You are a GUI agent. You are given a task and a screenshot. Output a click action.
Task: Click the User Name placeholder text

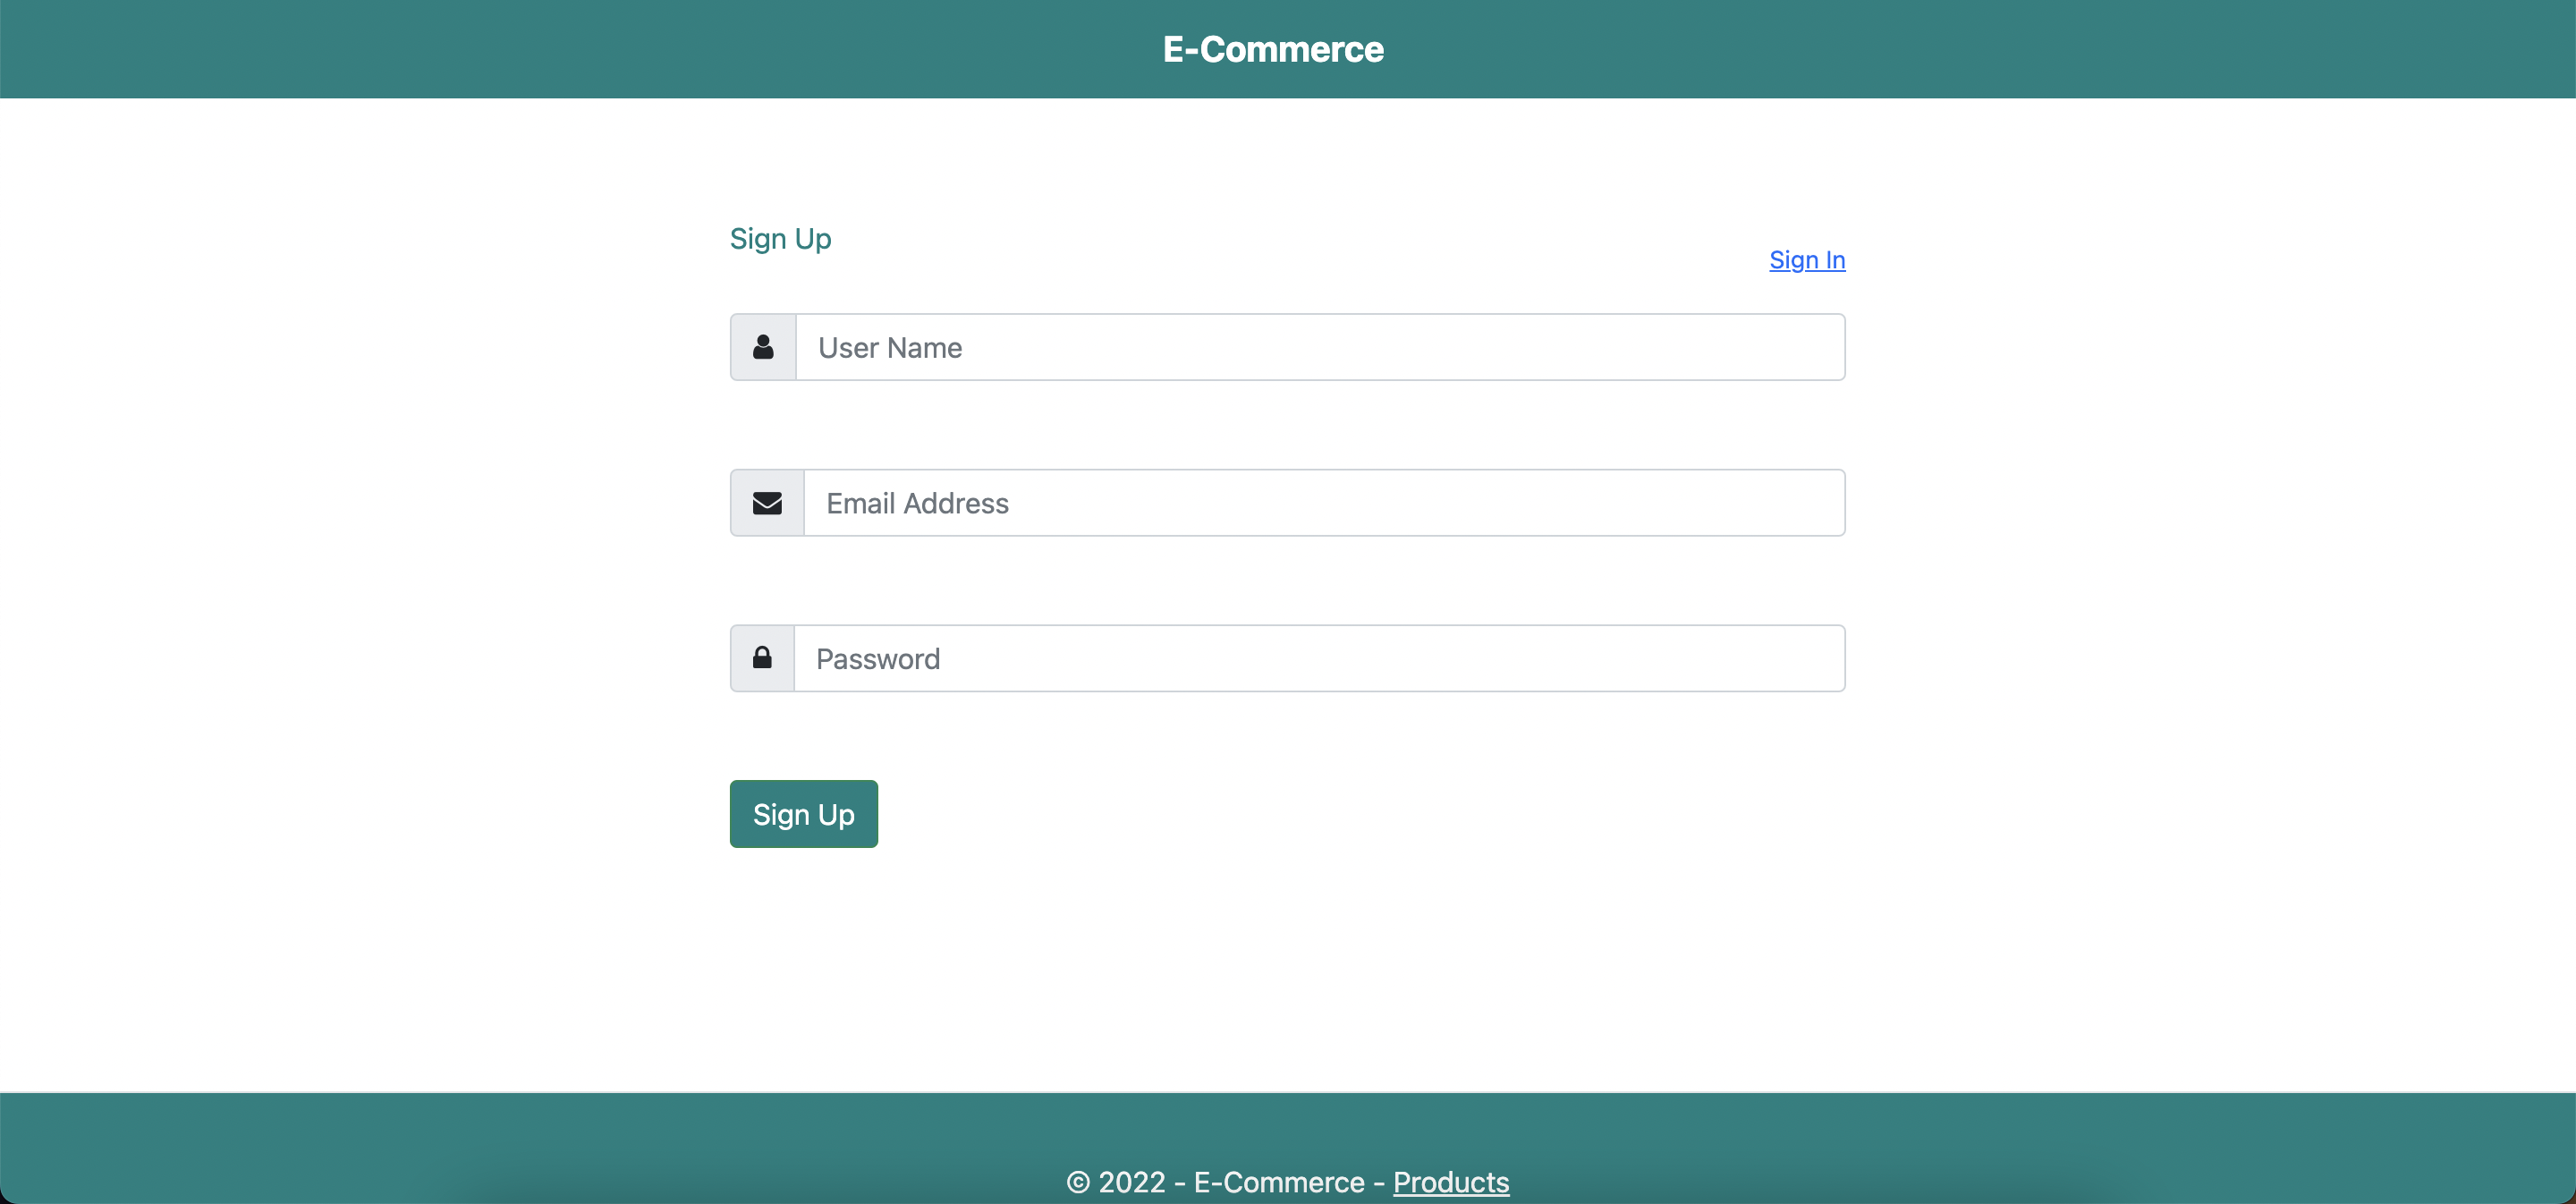(x=890, y=347)
